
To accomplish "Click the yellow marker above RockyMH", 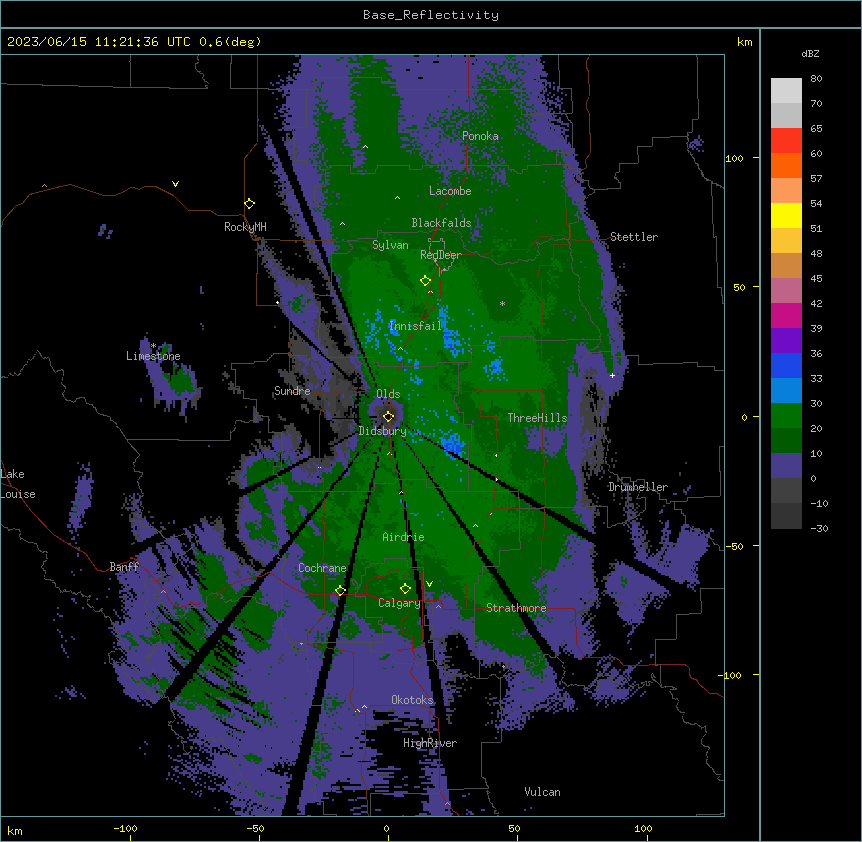I will [x=250, y=204].
